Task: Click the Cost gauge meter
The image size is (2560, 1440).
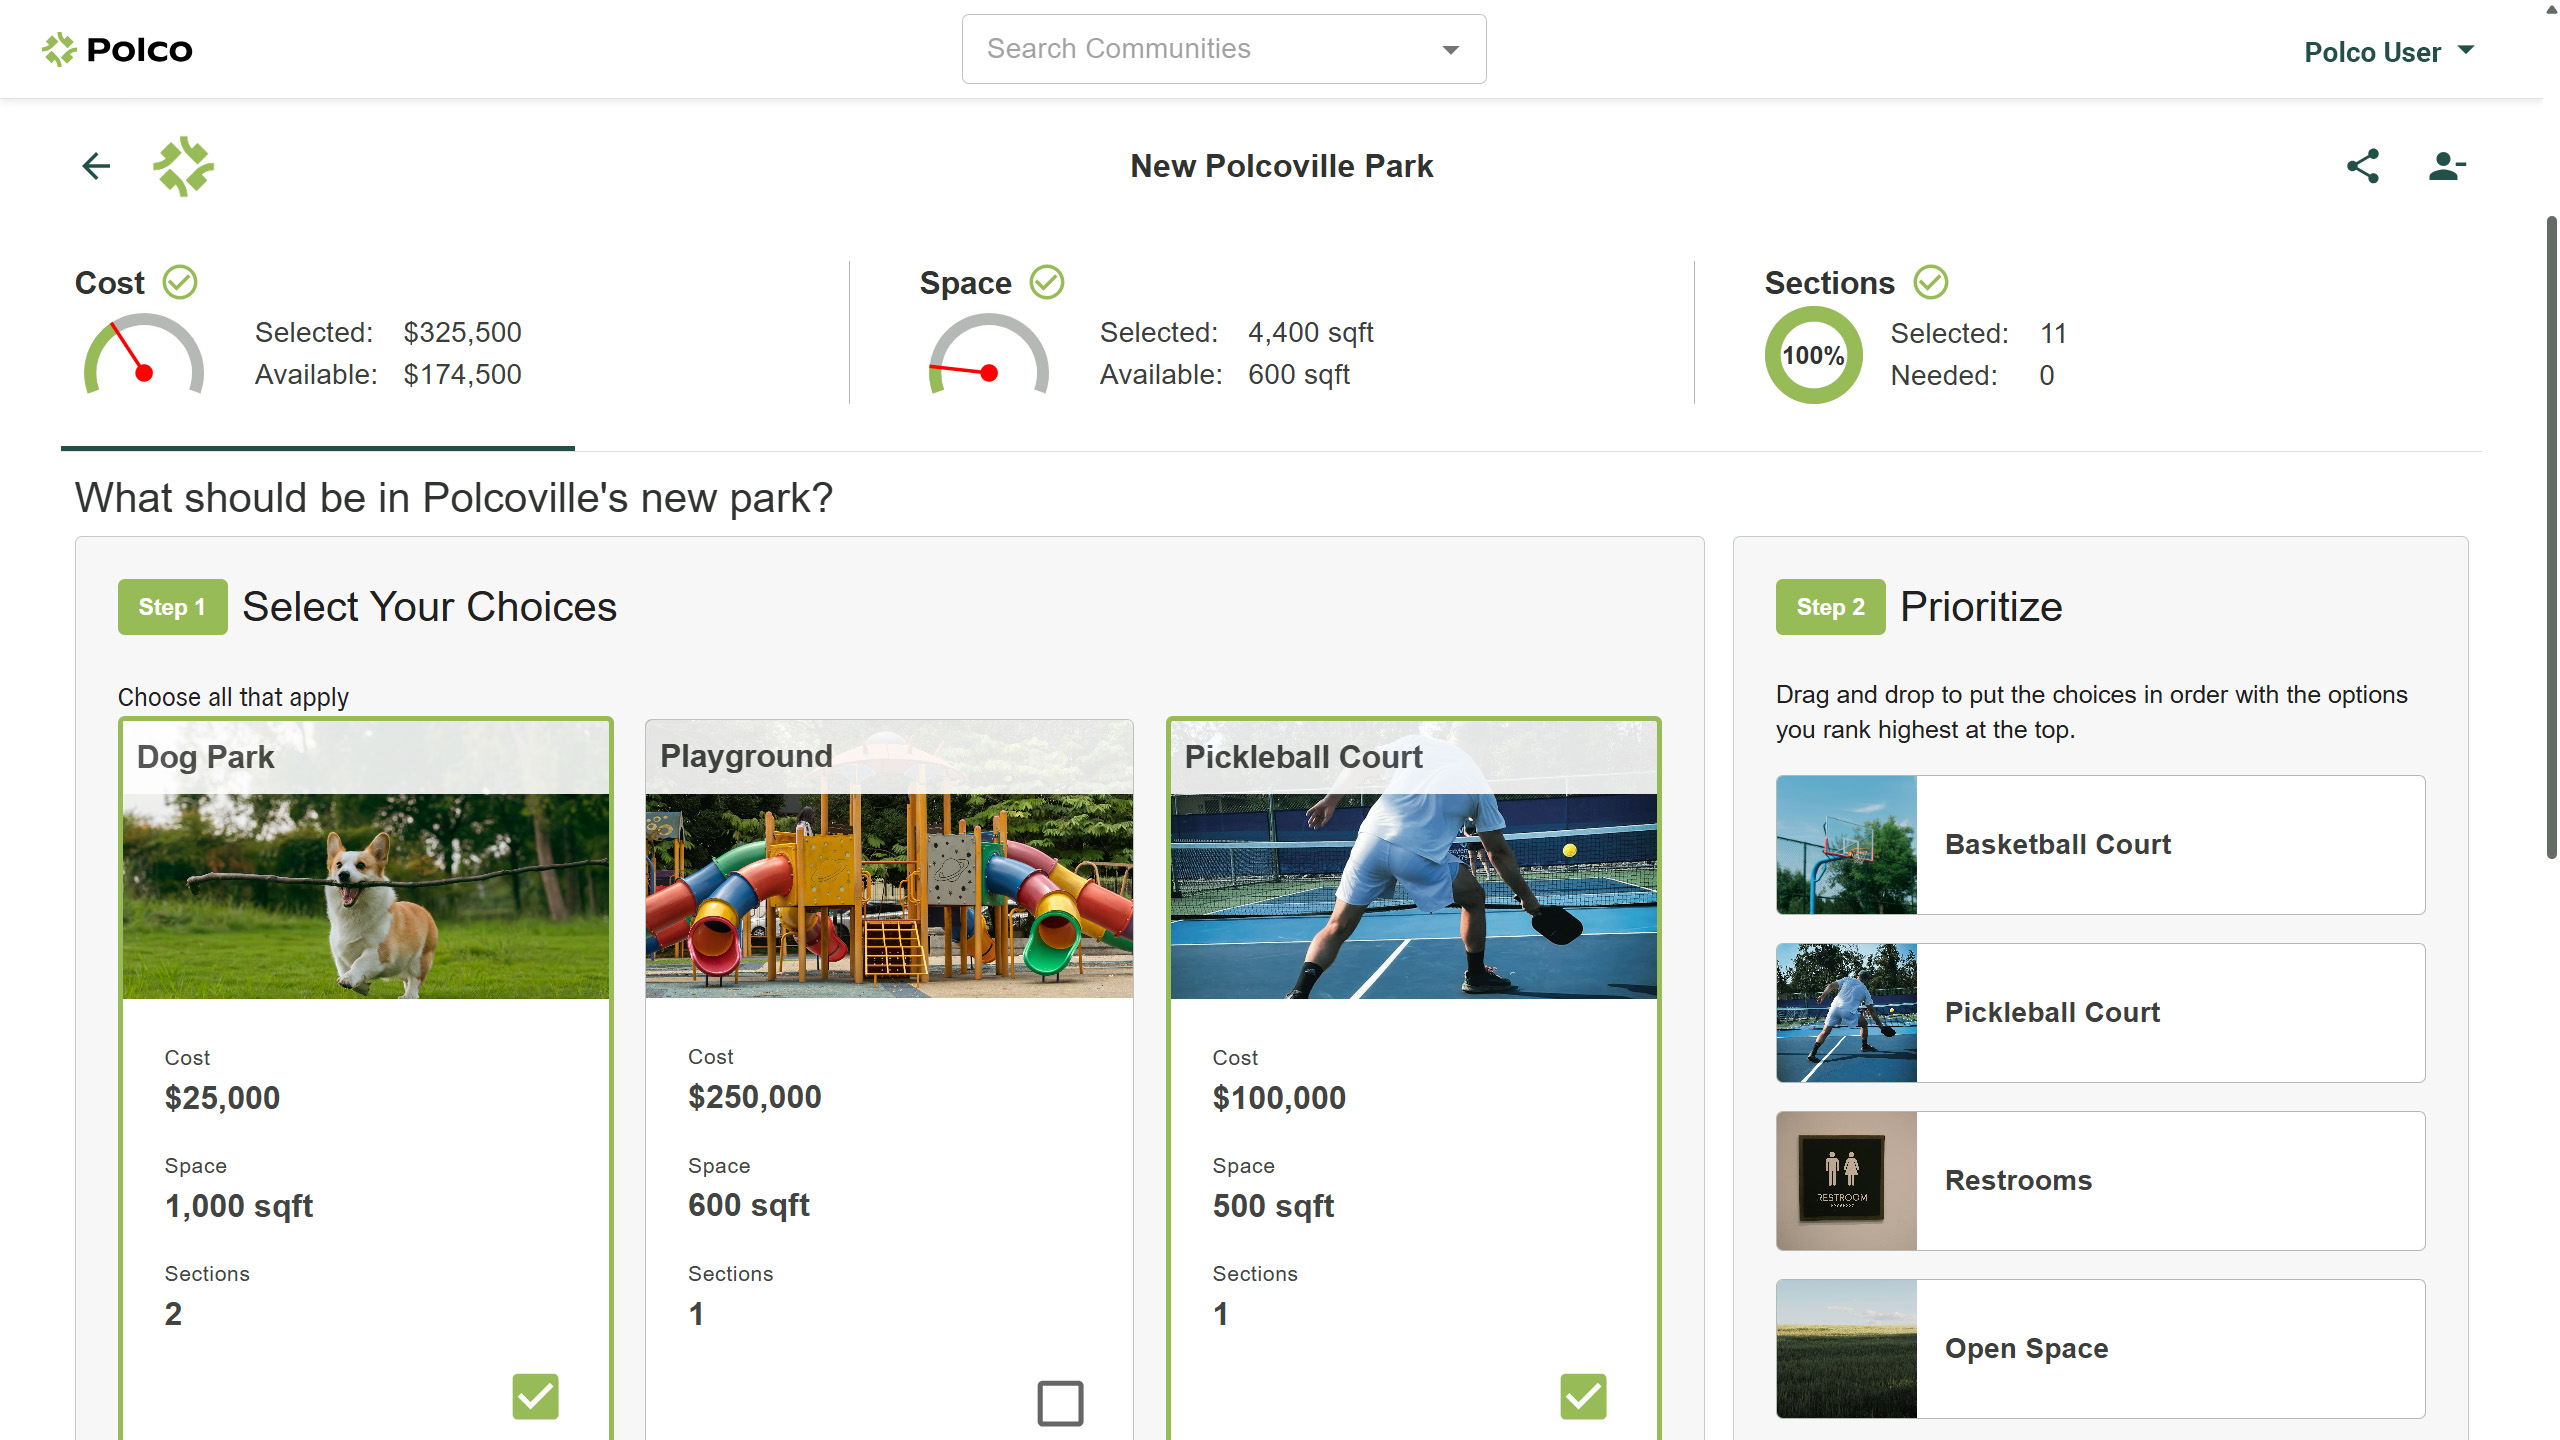Action: pos(144,355)
